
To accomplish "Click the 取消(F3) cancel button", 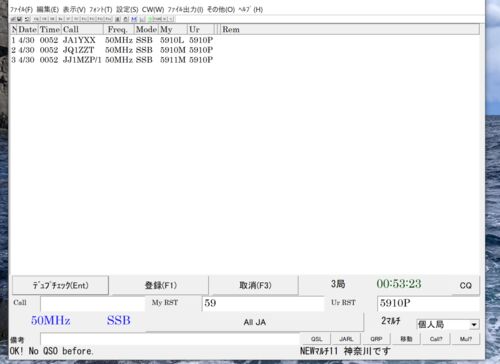I will 255,285.
